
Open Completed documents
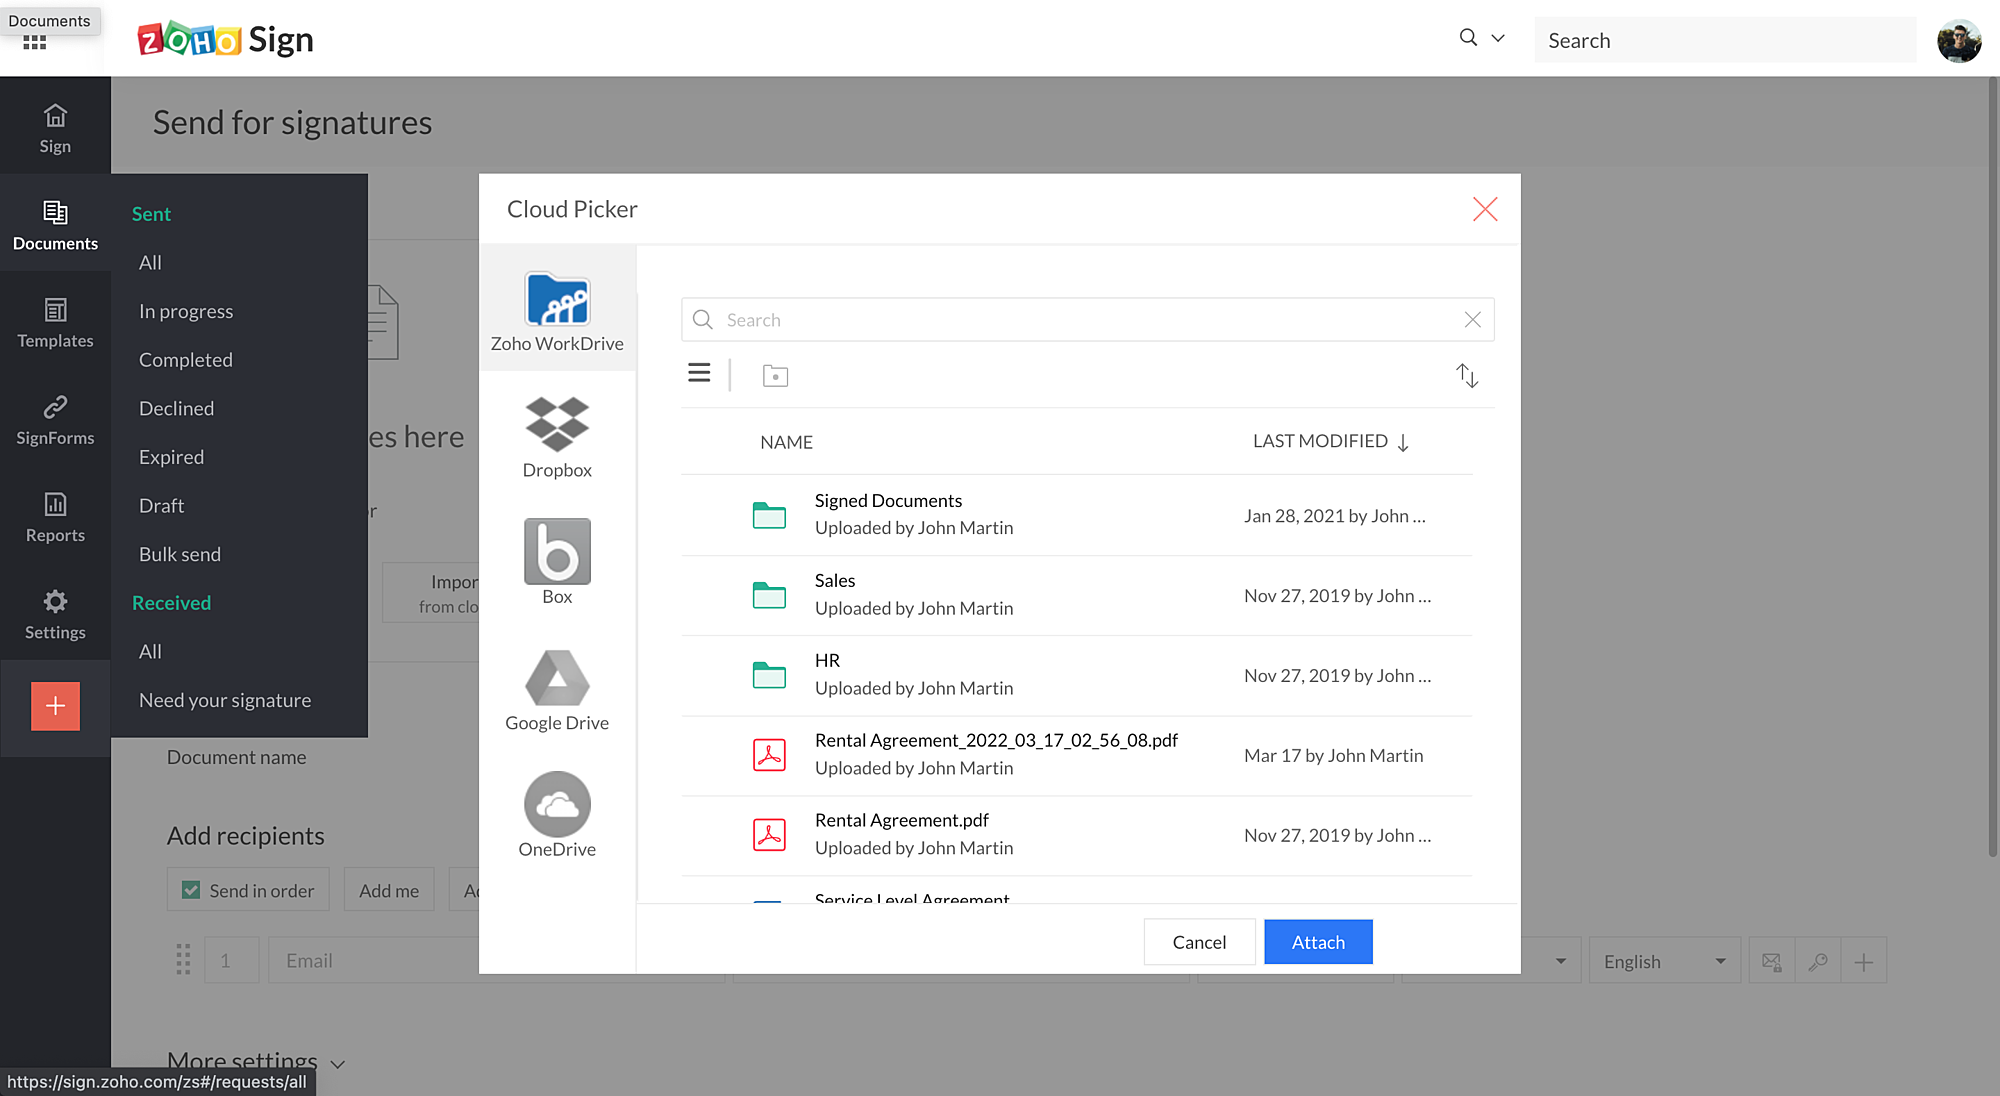tap(186, 359)
